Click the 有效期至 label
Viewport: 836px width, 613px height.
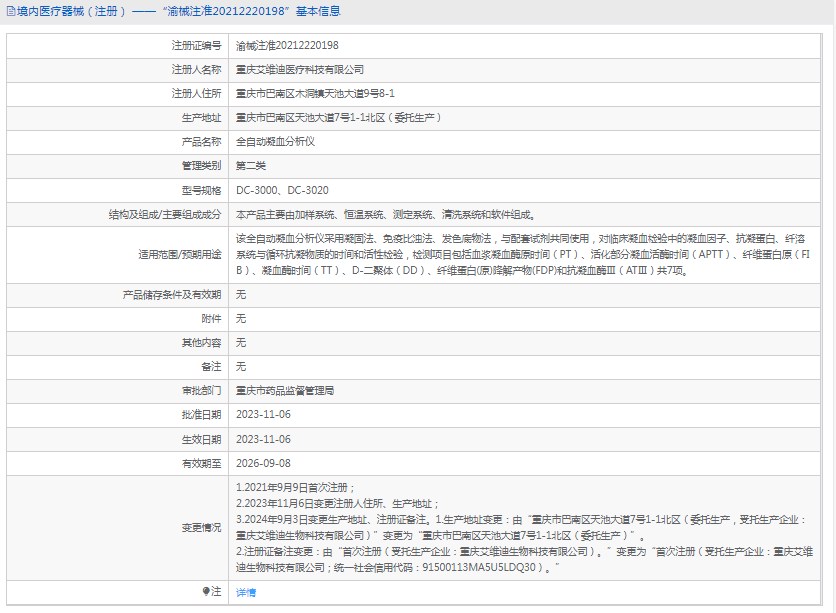(202, 463)
